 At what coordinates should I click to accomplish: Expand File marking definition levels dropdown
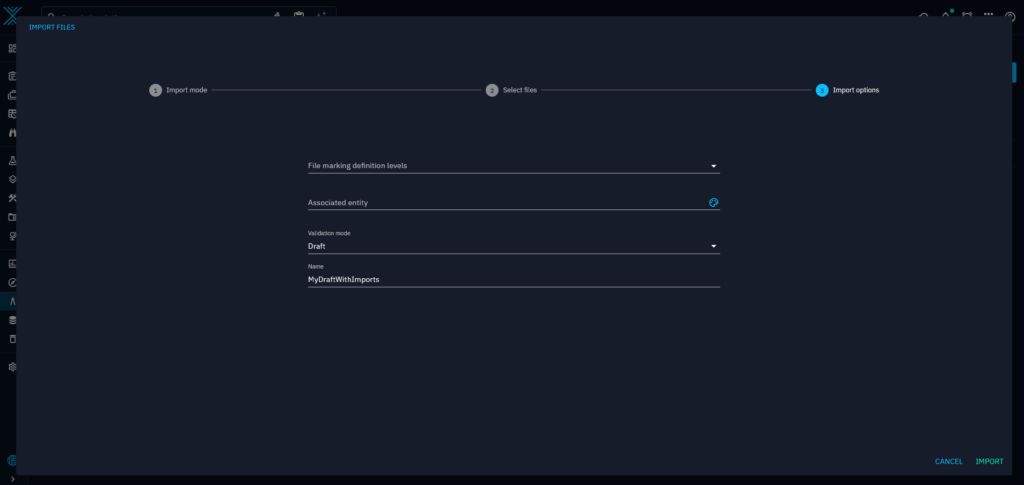pos(713,166)
